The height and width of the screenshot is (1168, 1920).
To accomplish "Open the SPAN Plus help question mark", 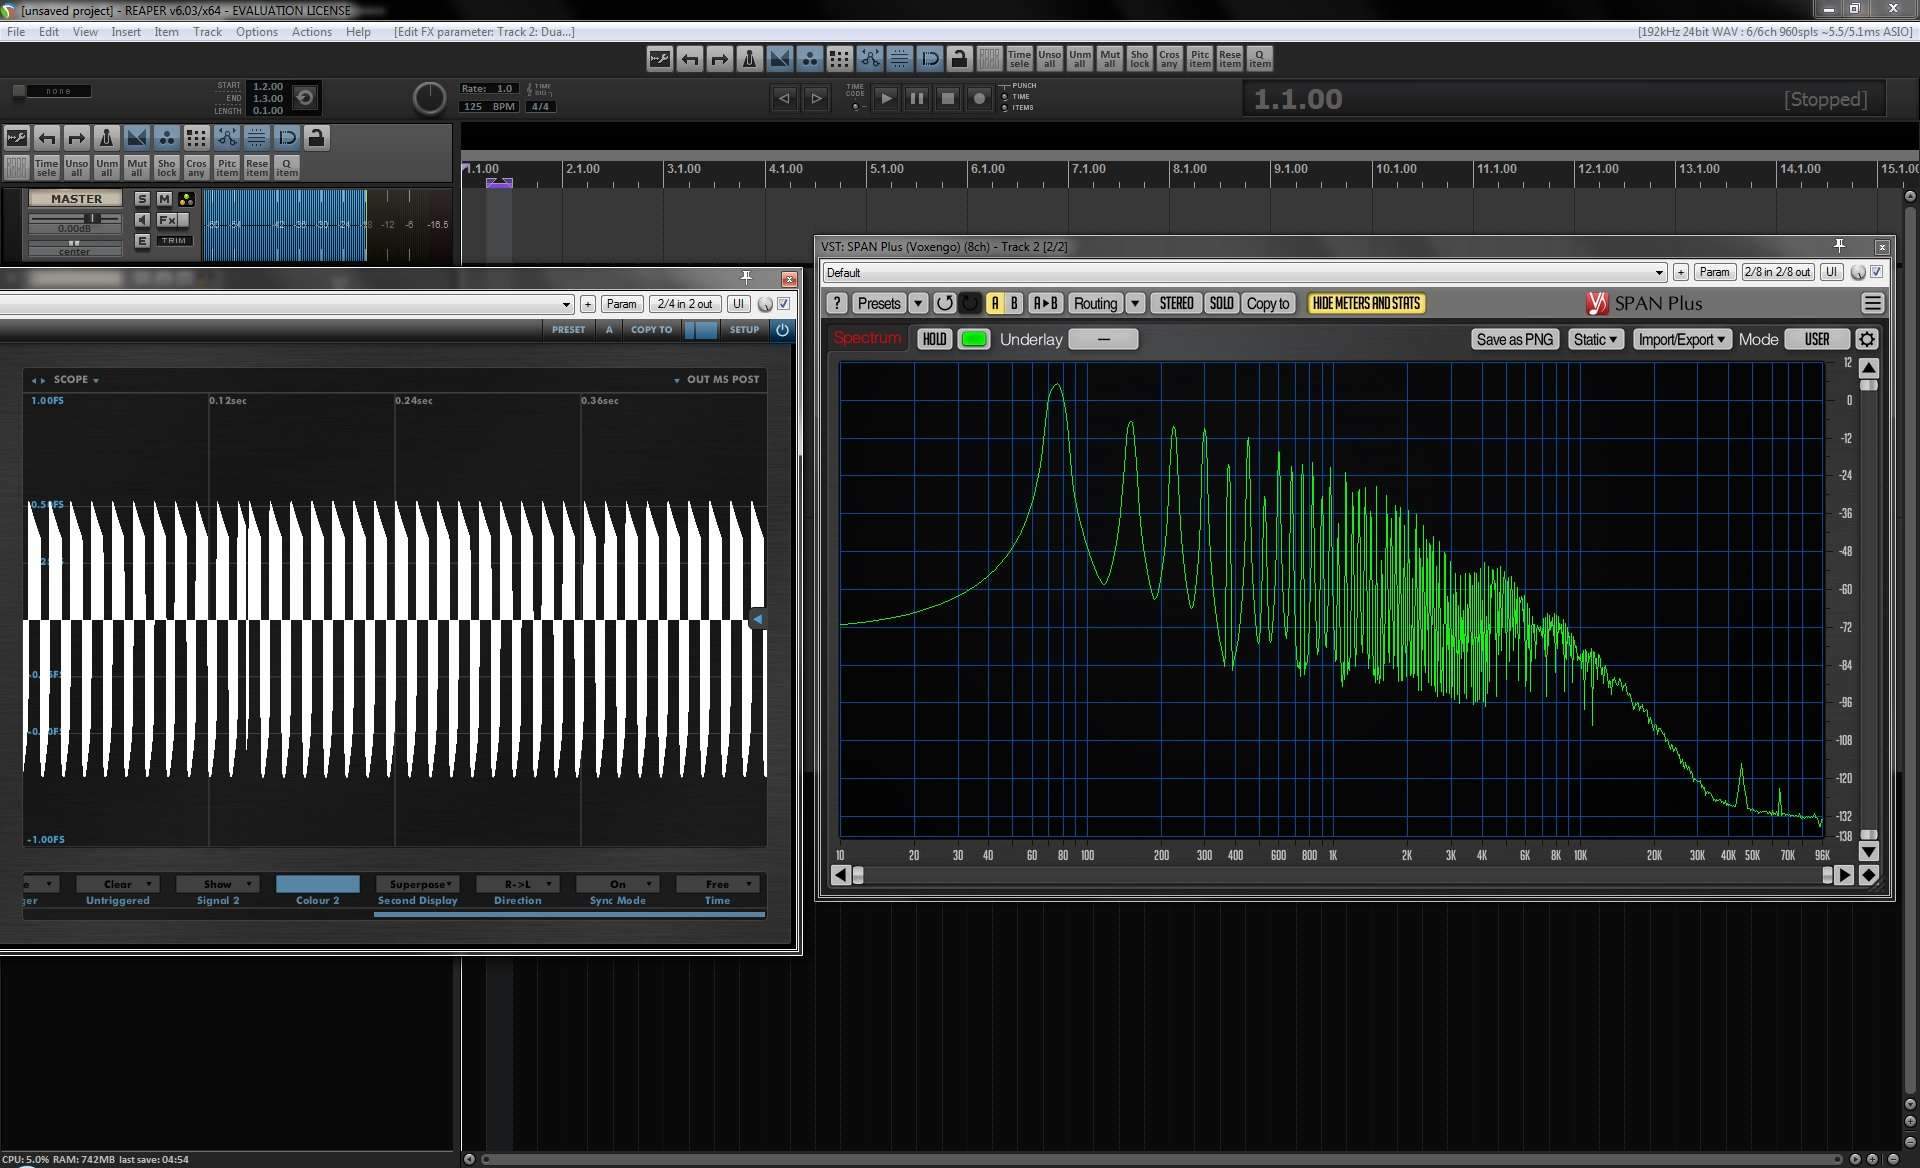I will (837, 303).
